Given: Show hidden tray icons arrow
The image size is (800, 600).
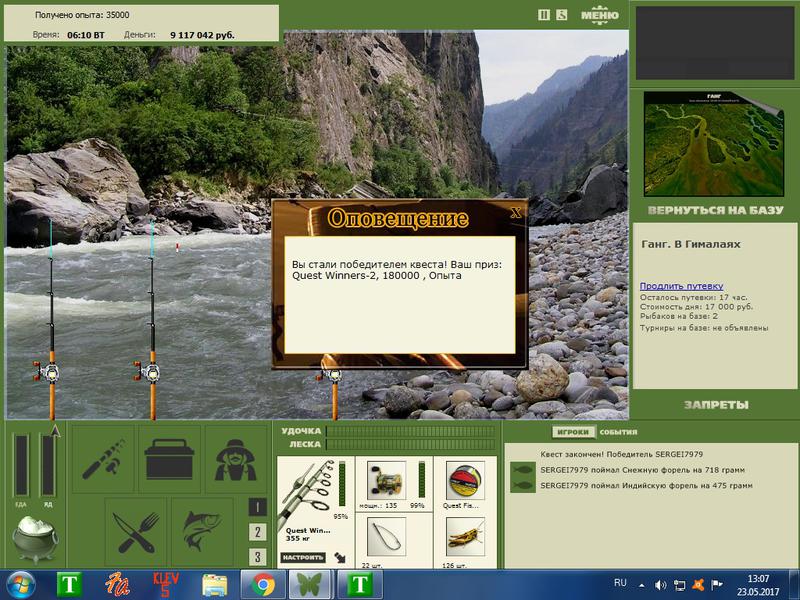Looking at the screenshot, I should click(642, 585).
